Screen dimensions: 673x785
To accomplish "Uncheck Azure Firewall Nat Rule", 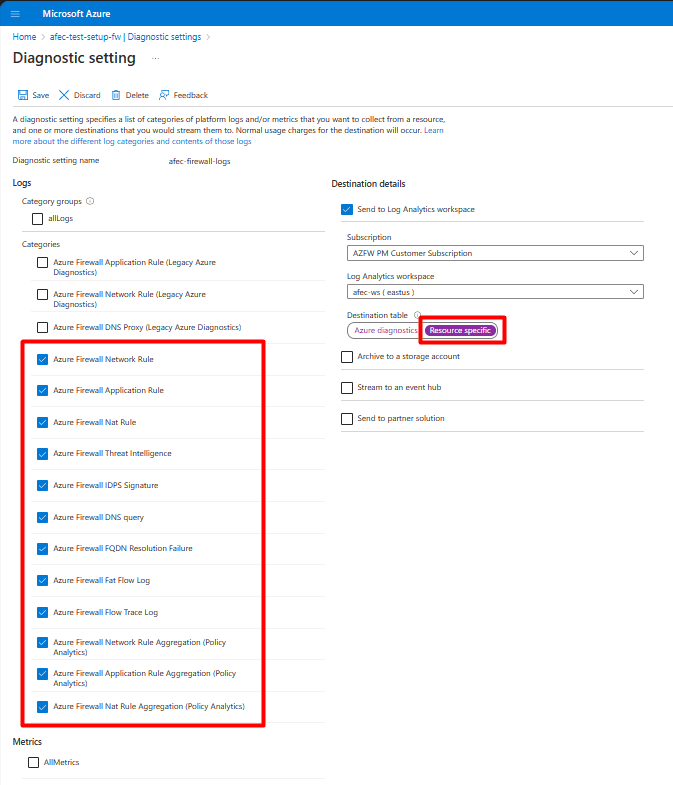I will [43, 423].
